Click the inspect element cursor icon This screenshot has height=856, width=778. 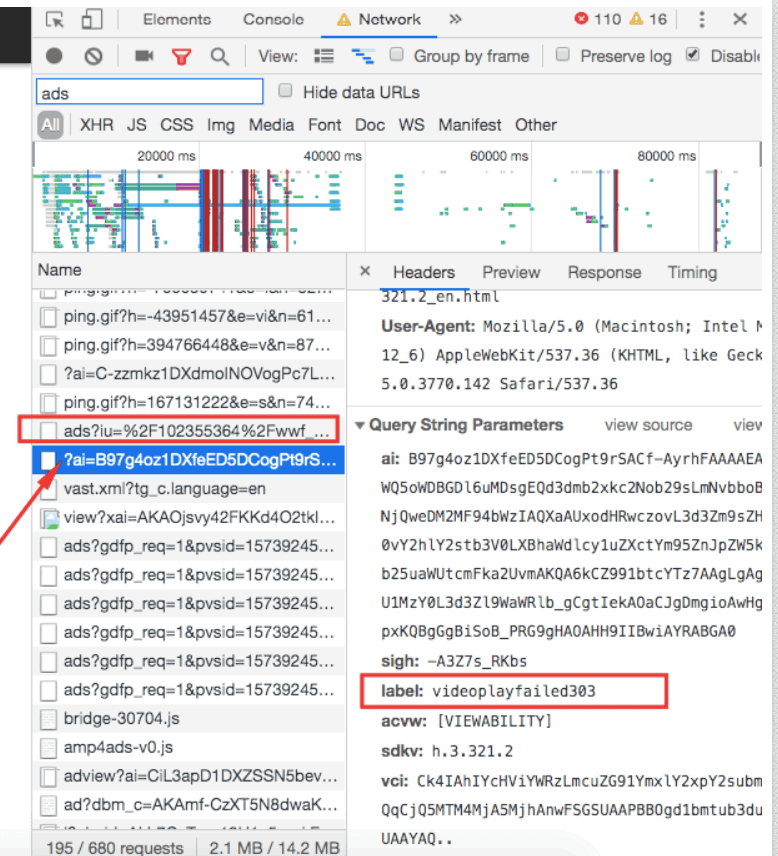coord(55,19)
